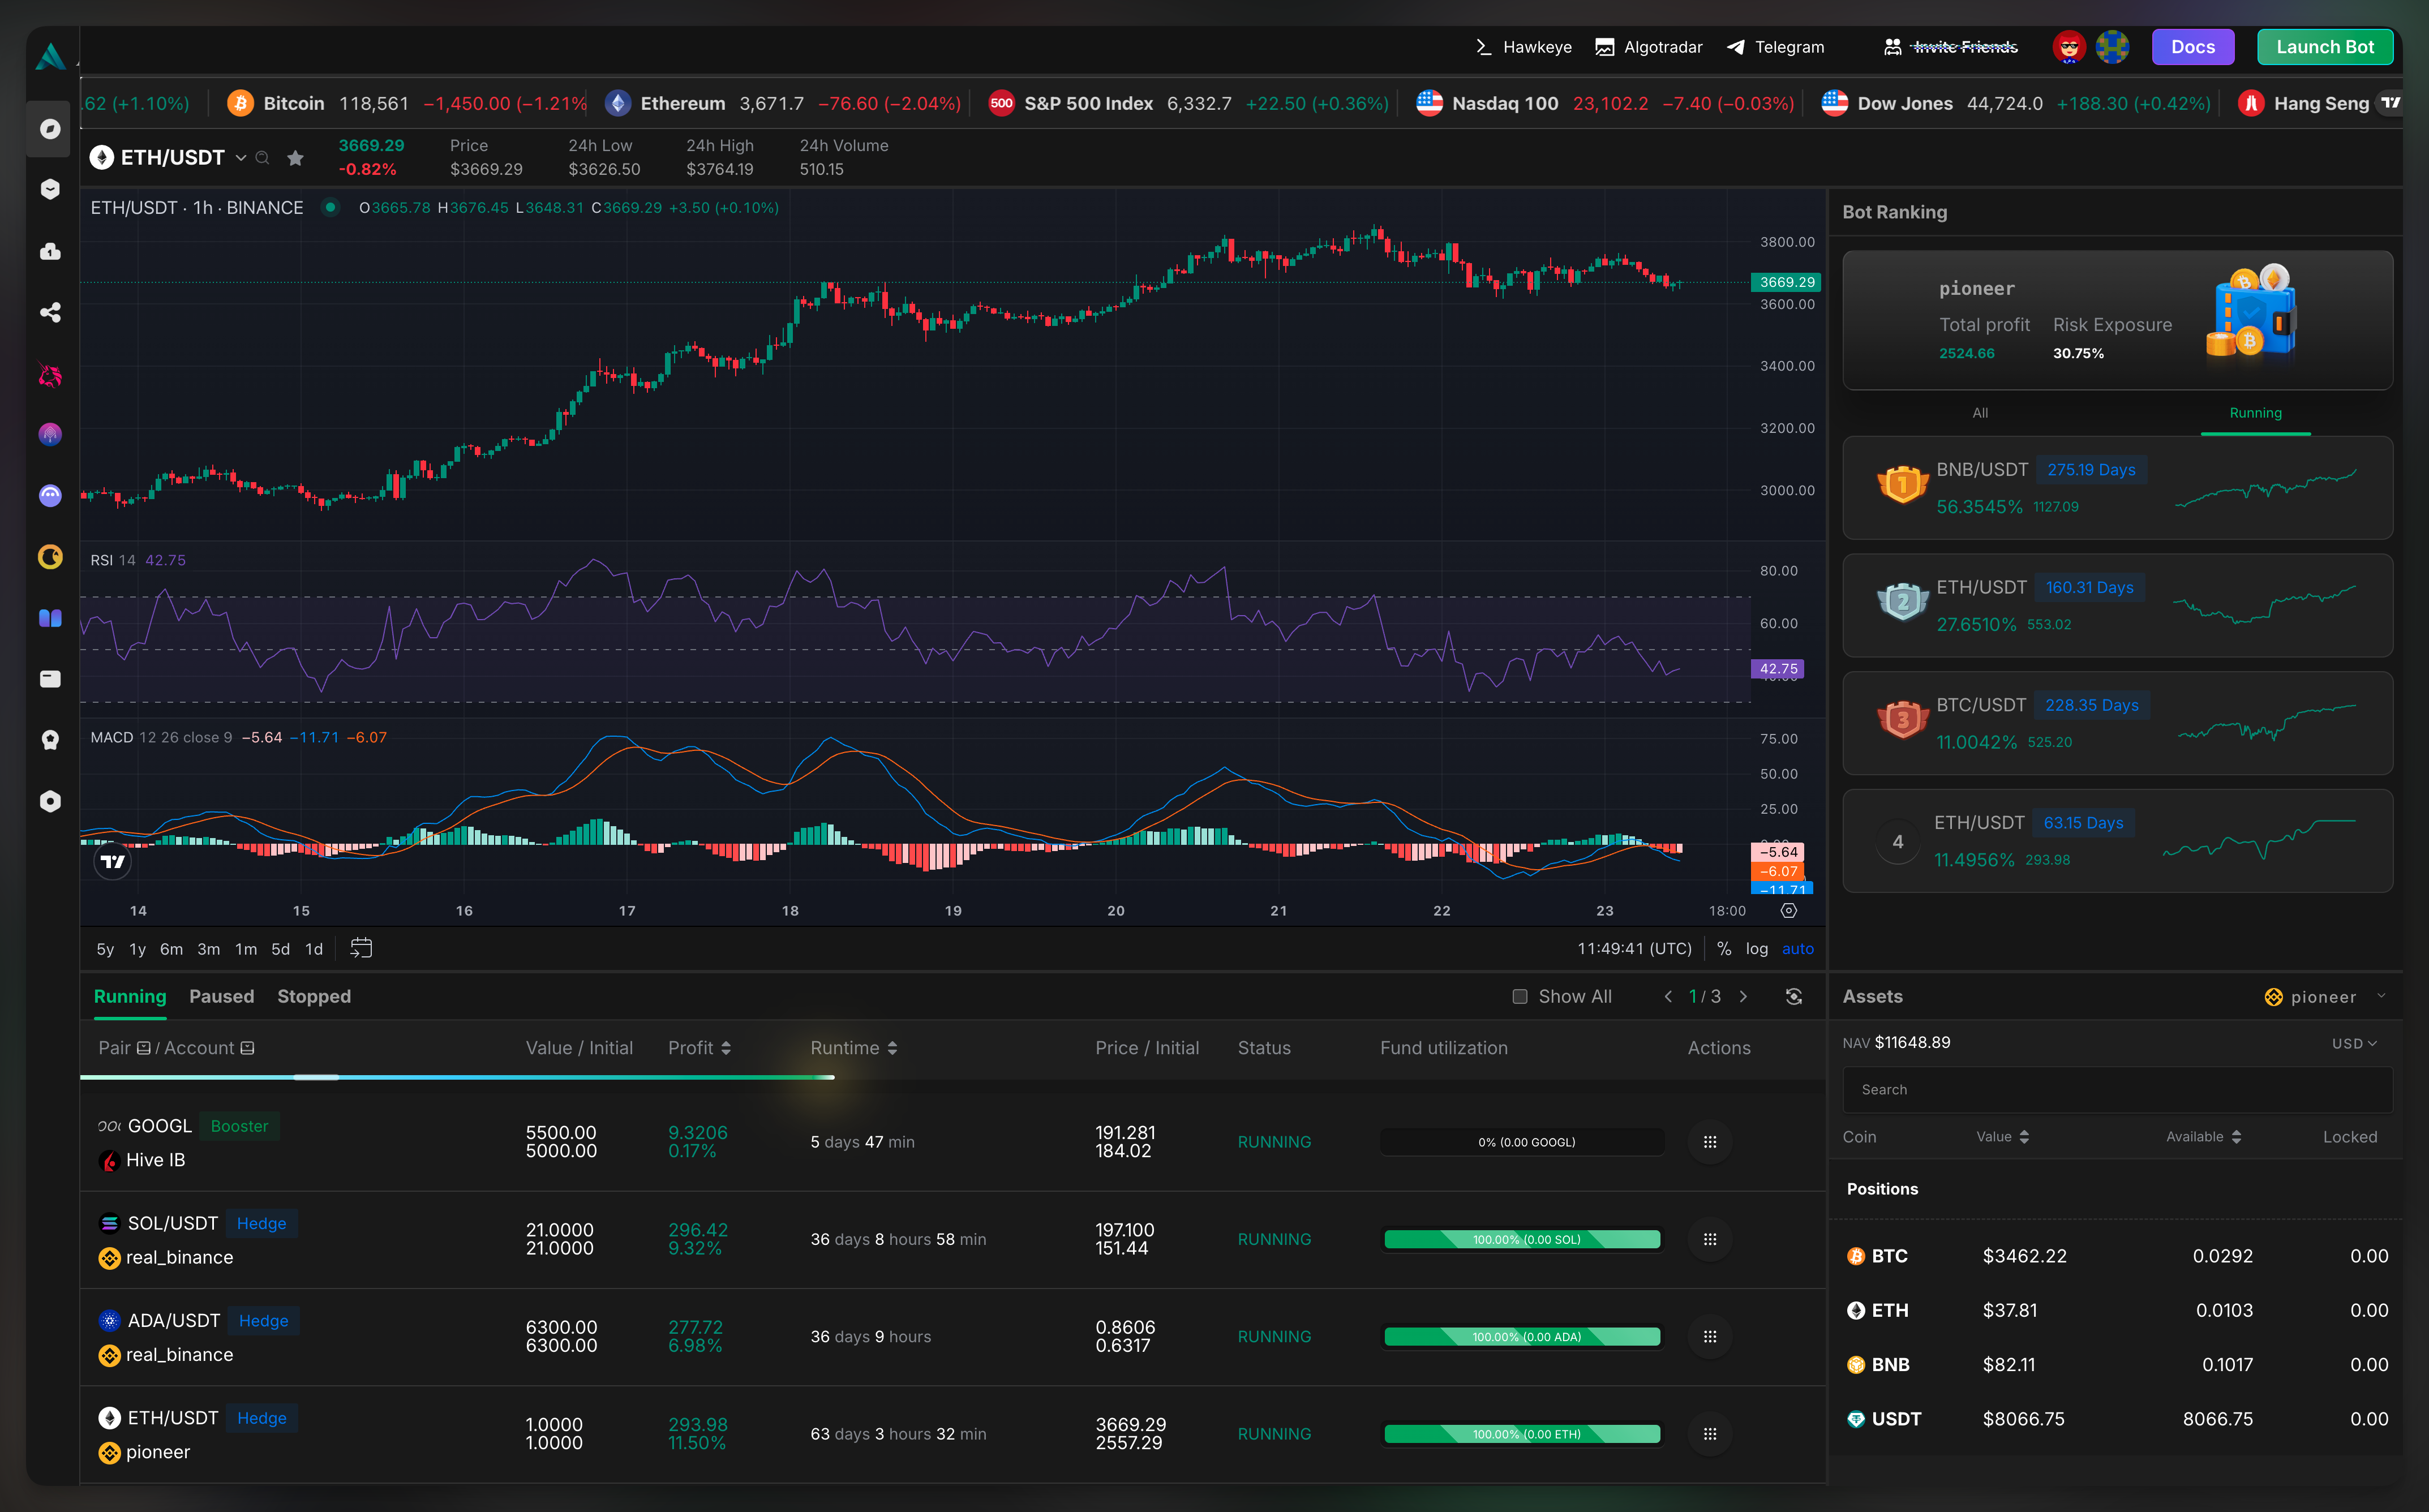This screenshot has height=1512, width=2429.
Task: Click the blue-green pixel avatar
Action: [2112, 47]
